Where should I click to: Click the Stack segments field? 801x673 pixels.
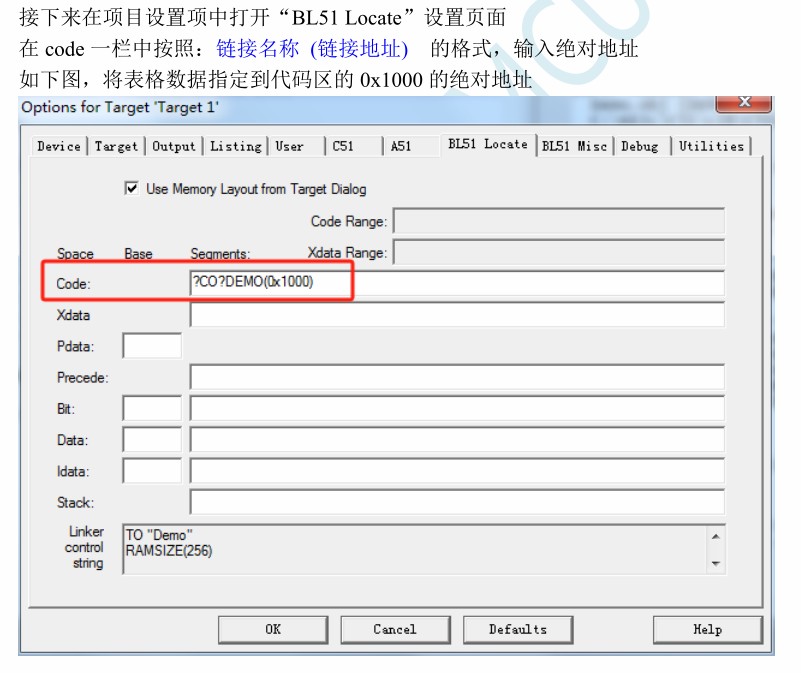(x=457, y=502)
